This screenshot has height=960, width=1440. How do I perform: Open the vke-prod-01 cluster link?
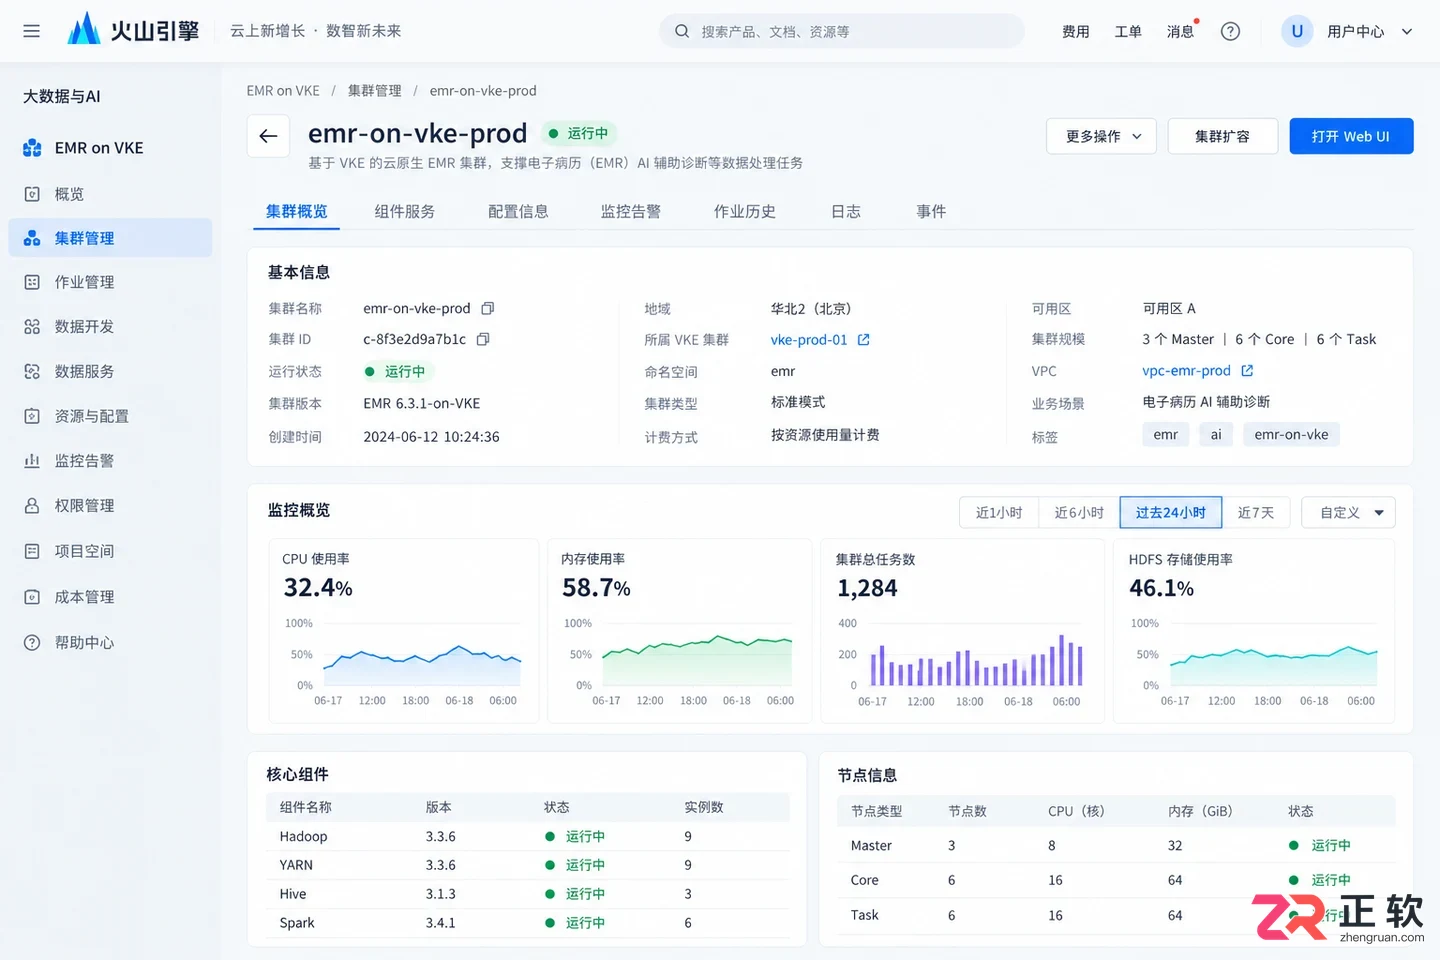[x=809, y=340]
